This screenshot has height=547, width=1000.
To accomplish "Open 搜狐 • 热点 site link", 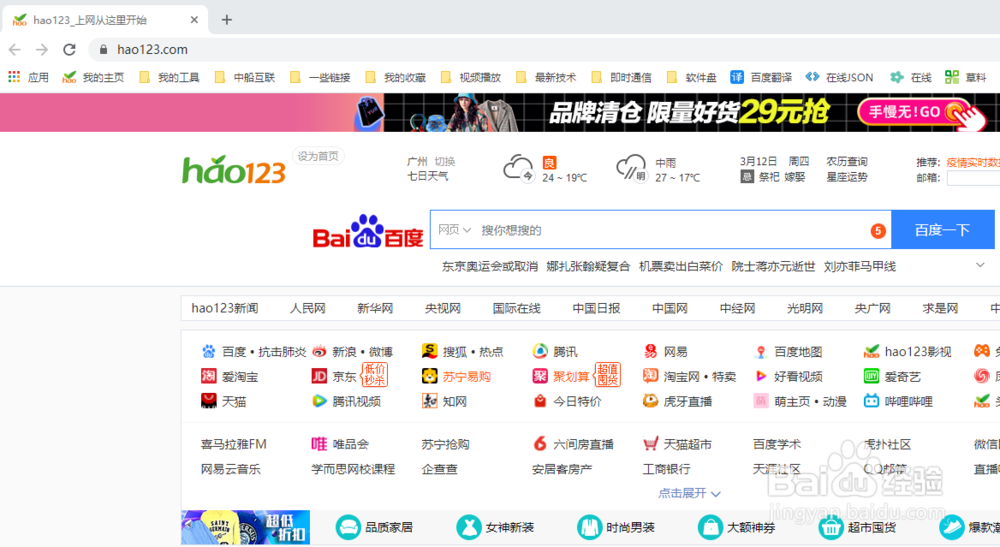I will pyautogui.click(x=462, y=351).
